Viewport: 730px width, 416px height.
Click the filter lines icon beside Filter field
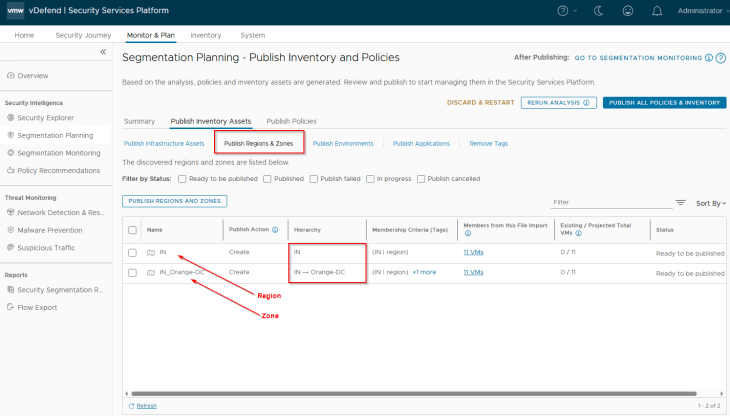[x=681, y=202]
